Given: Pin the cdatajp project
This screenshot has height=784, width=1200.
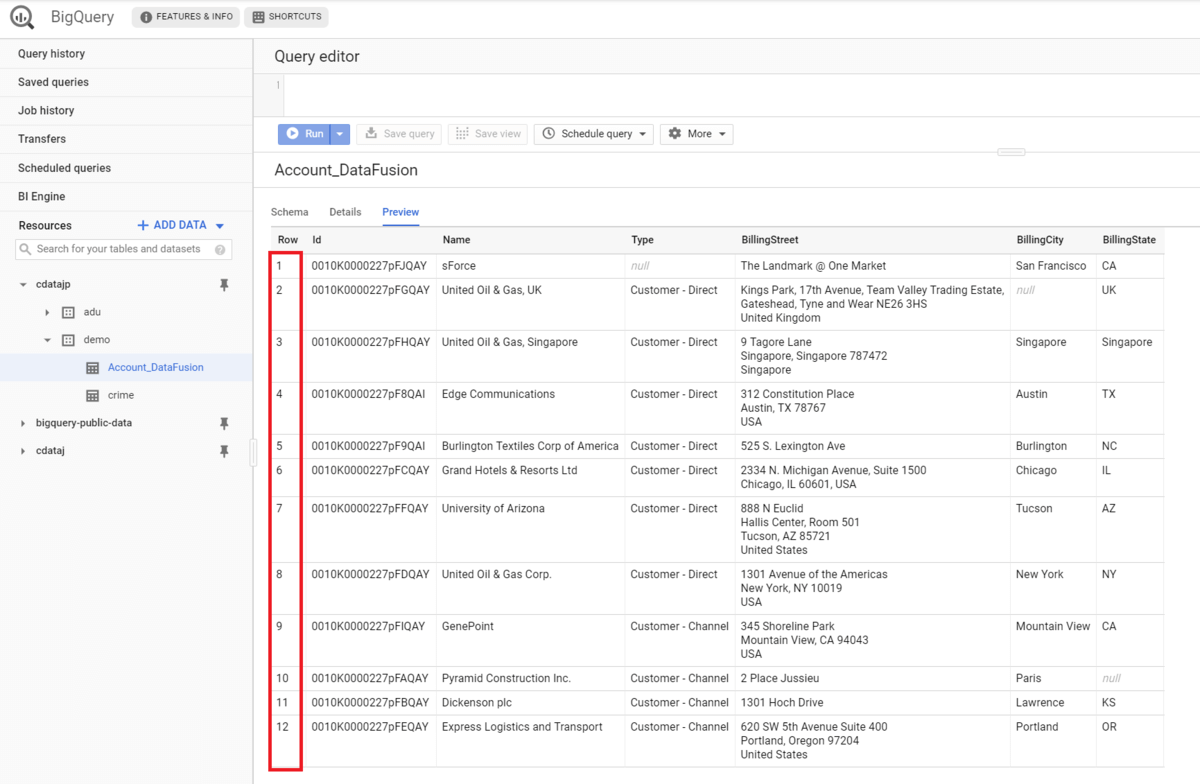Looking at the screenshot, I should pyautogui.click(x=224, y=285).
